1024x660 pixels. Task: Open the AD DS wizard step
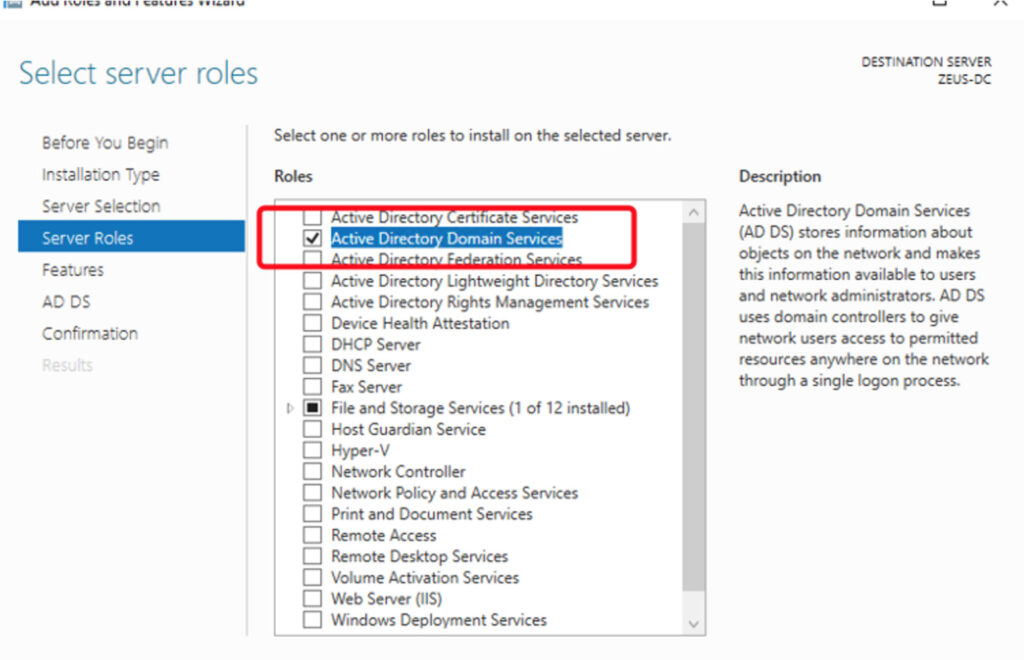66,302
